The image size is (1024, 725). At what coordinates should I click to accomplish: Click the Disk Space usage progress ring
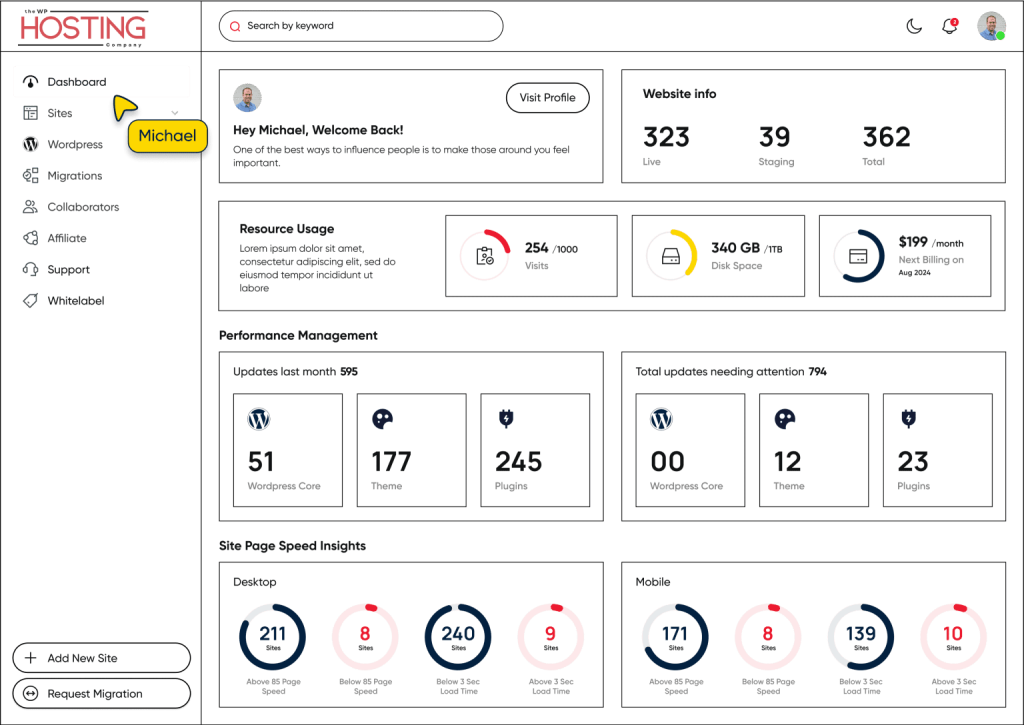coord(671,256)
